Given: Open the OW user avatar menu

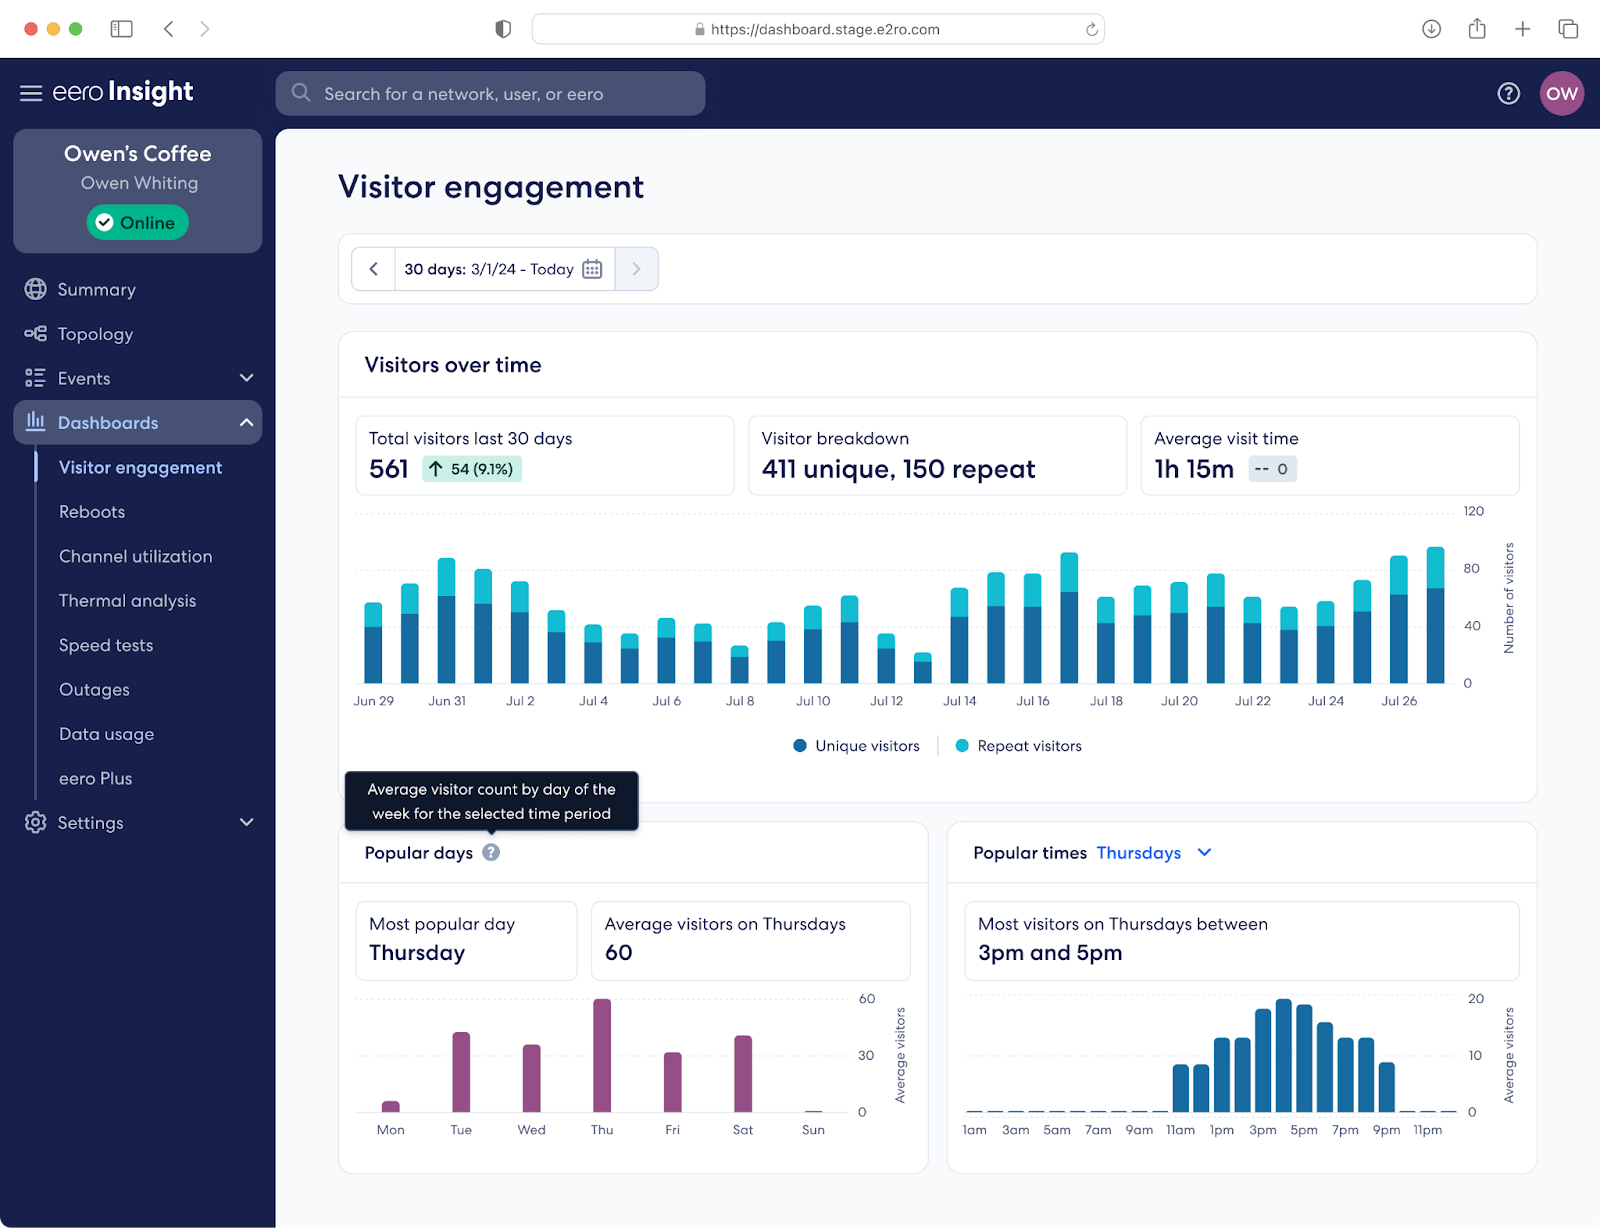Looking at the screenshot, I should [x=1561, y=93].
